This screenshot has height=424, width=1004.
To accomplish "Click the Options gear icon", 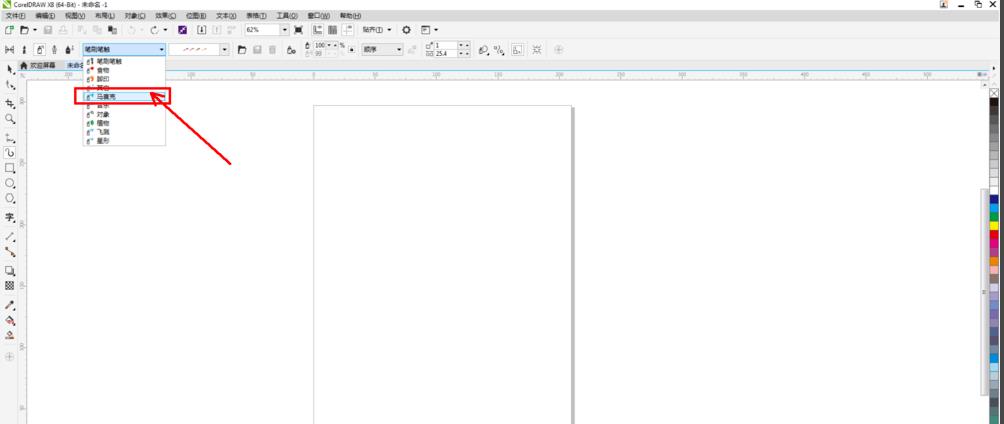I will (406, 30).
